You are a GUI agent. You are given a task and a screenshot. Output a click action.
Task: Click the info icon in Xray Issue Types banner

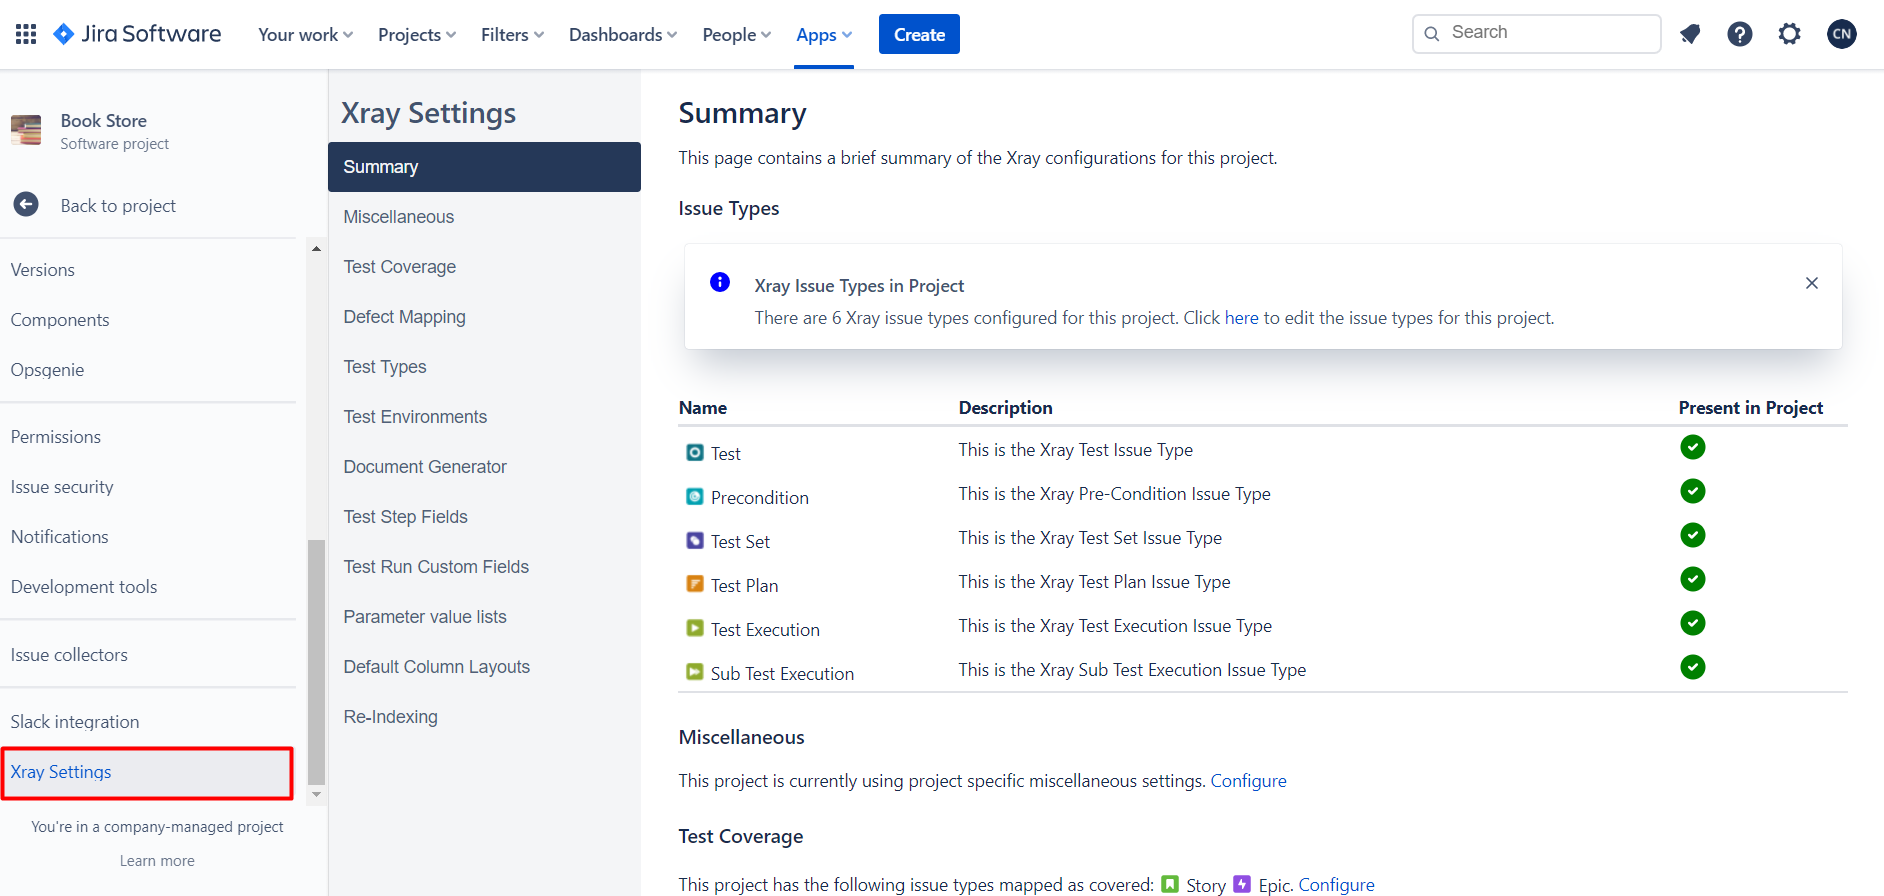720,282
